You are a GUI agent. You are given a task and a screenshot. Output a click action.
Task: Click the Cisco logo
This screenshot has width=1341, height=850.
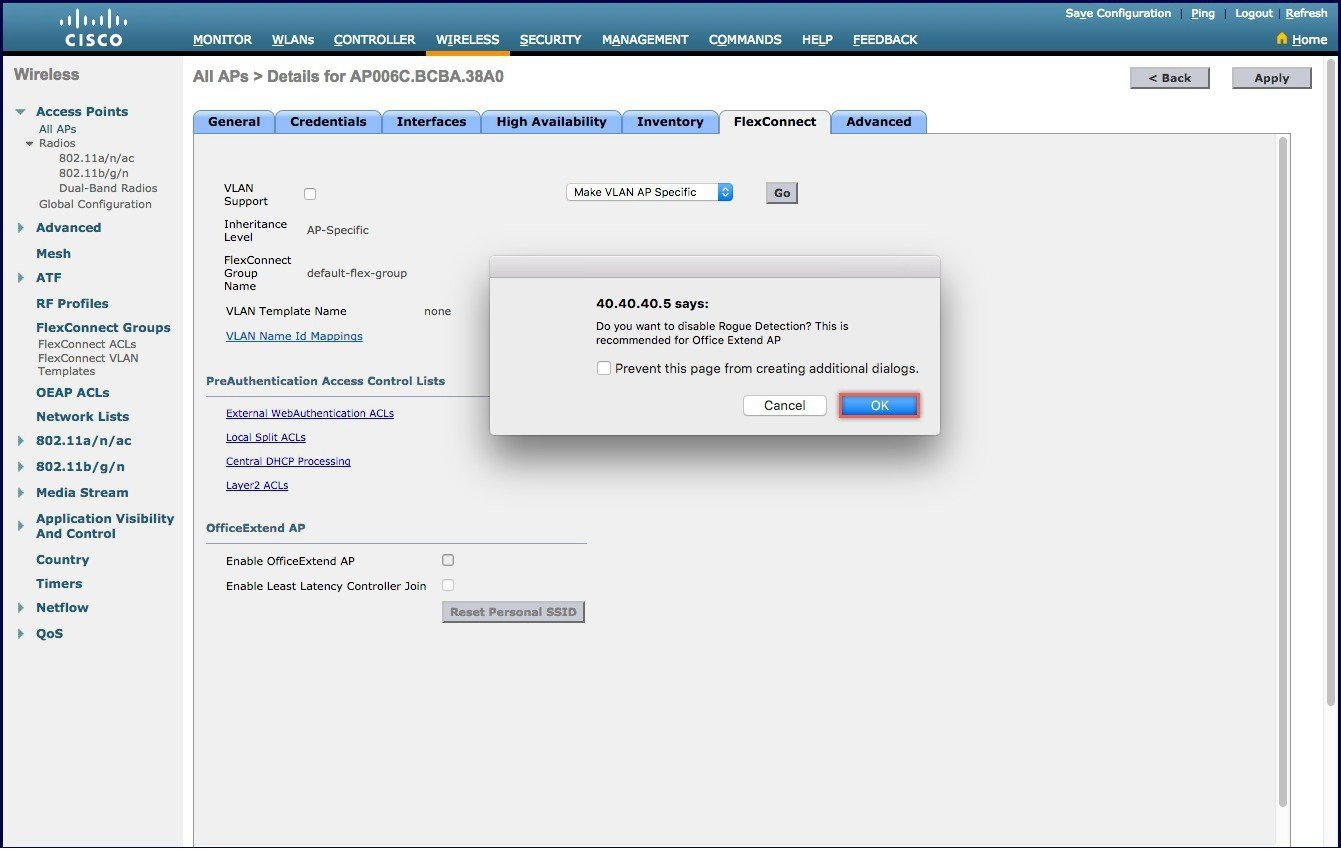pyautogui.click(x=92, y=28)
